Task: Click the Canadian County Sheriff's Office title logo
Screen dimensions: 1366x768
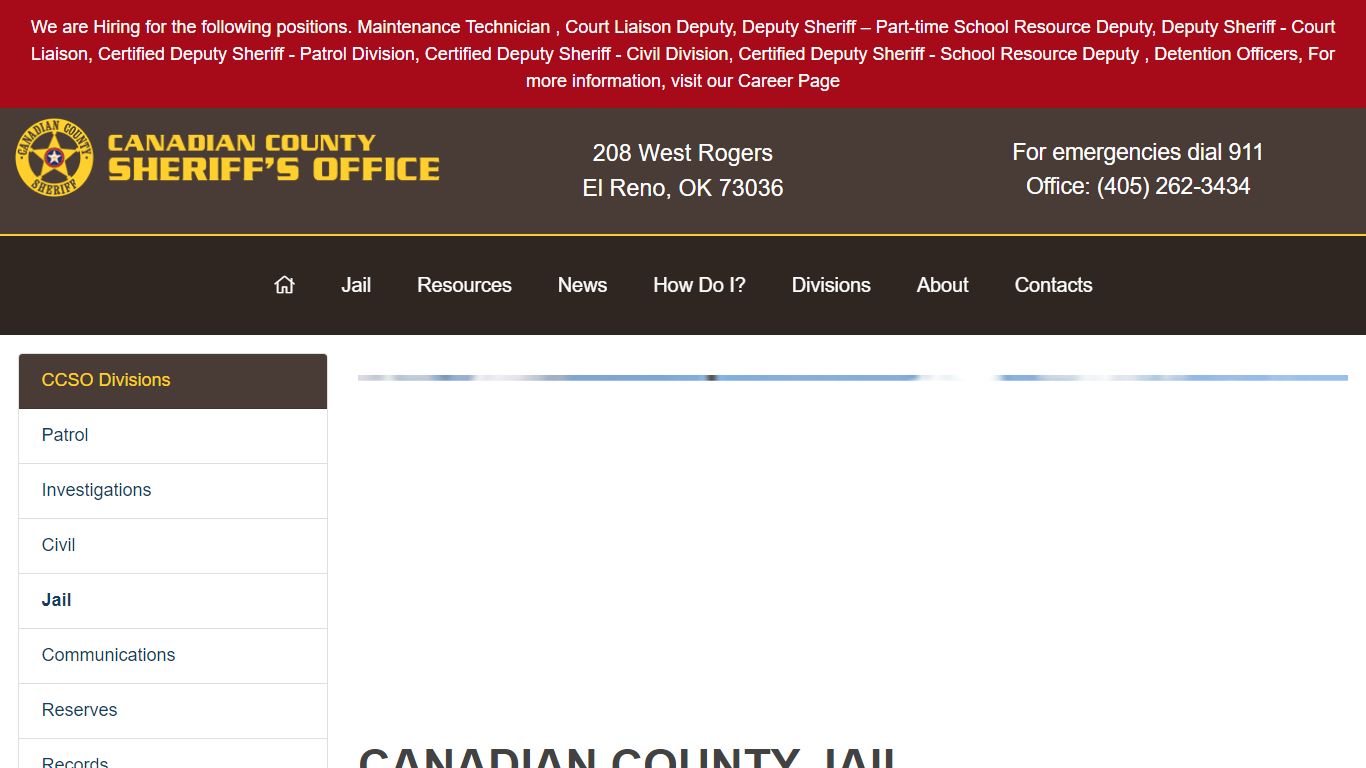Action: 273,158
